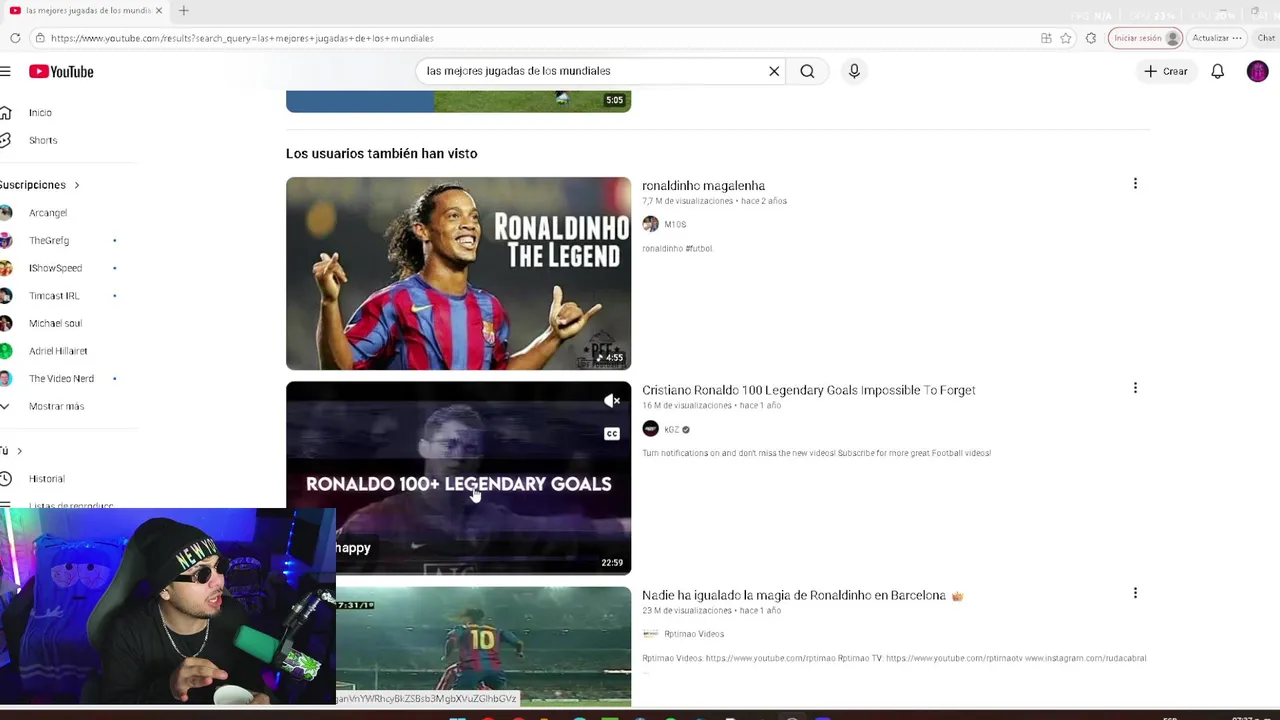Click the #futbol hashtag text
1280x720 pixels.
(699, 249)
